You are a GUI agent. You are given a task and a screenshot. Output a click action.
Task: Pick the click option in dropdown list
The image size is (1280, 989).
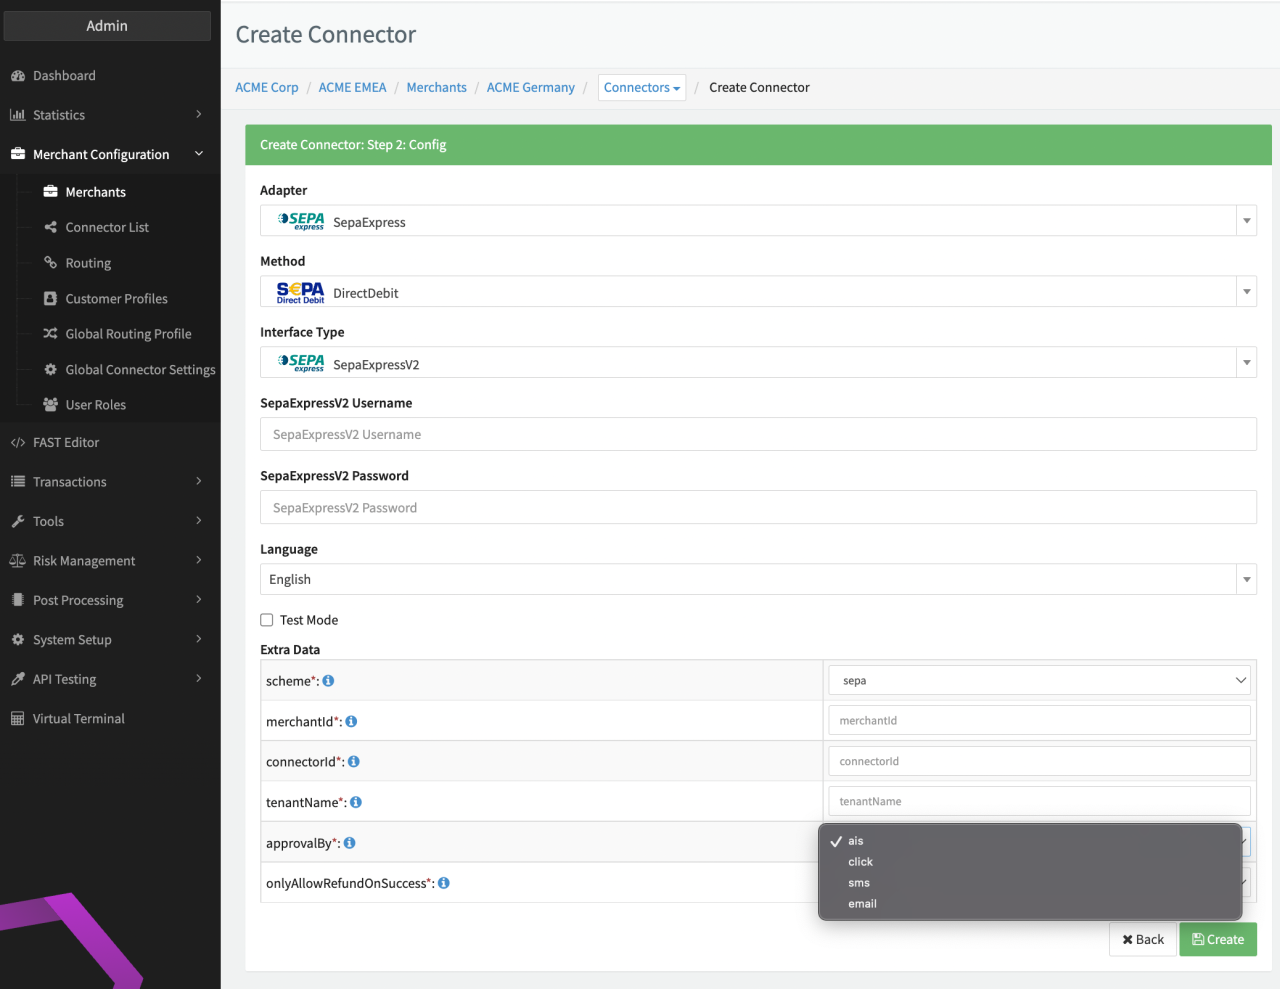click(x=860, y=862)
